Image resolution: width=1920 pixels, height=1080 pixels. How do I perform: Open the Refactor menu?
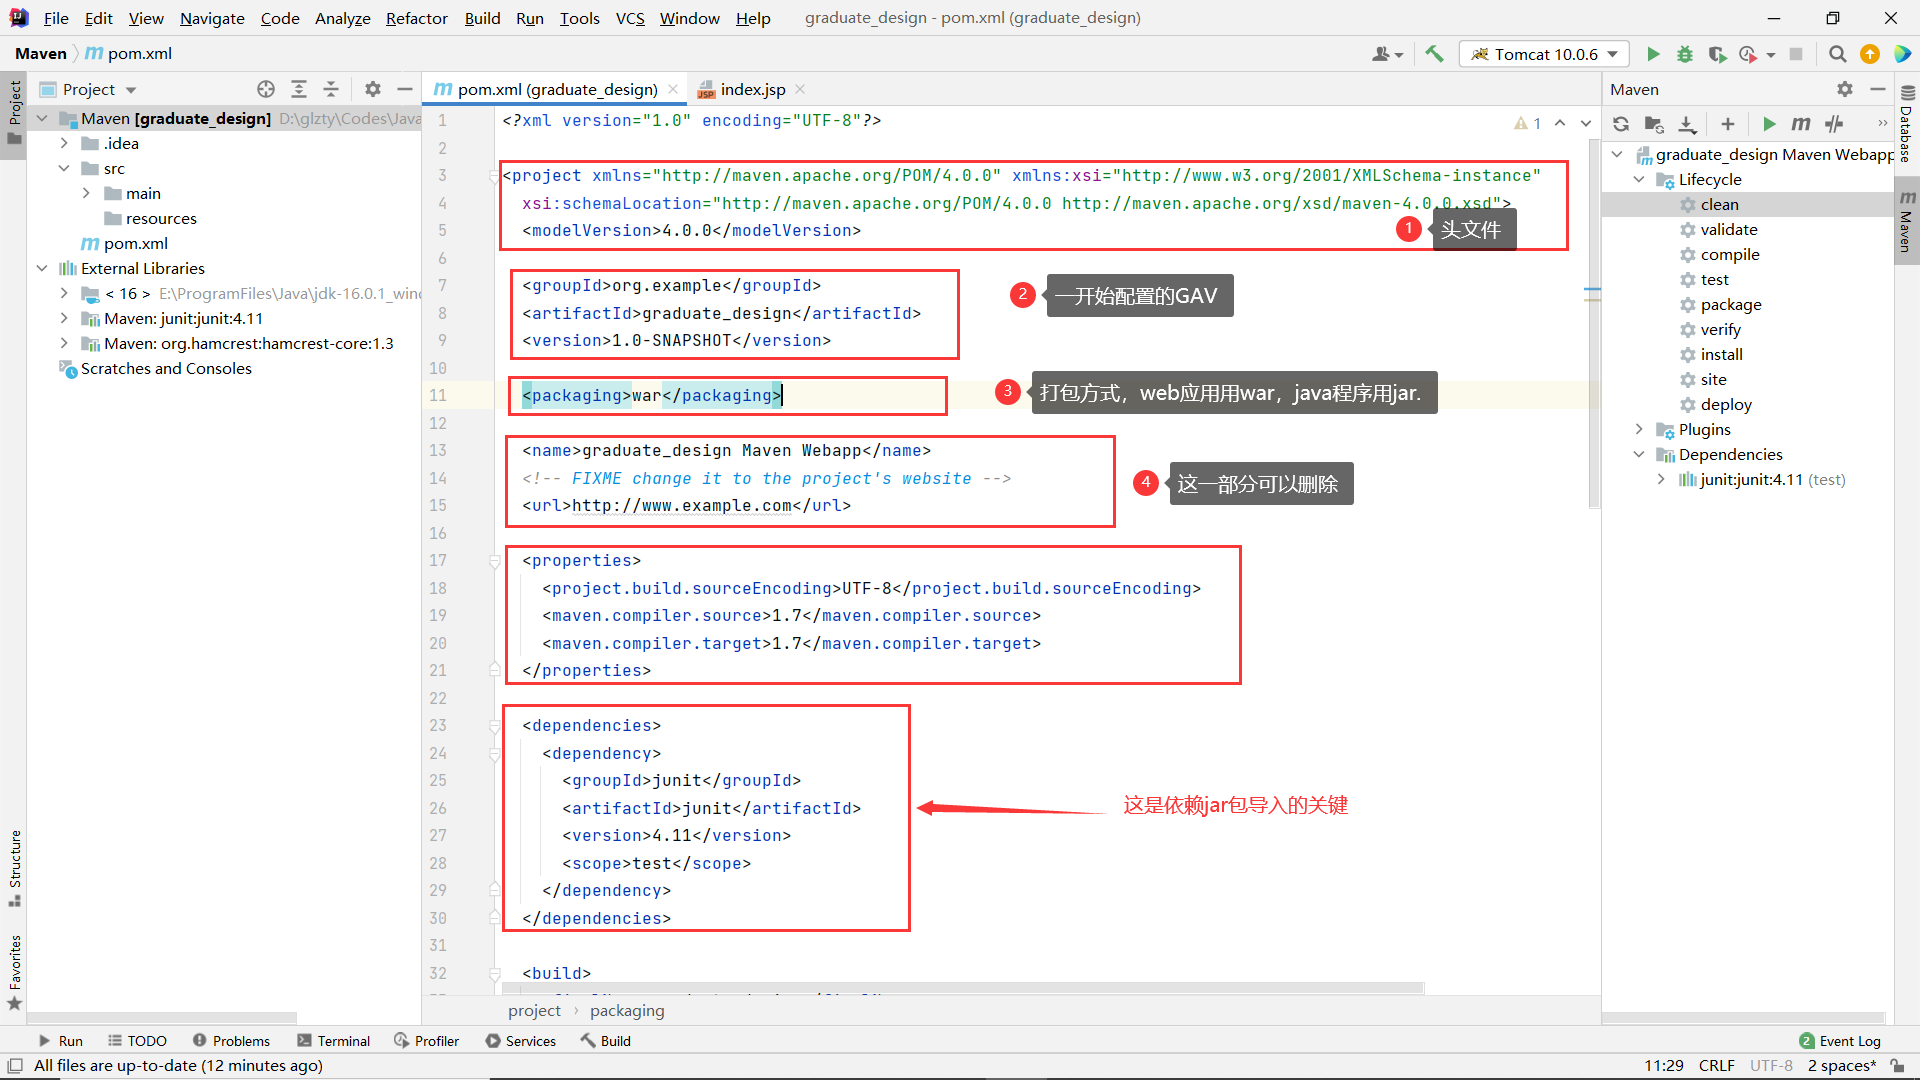tap(416, 18)
